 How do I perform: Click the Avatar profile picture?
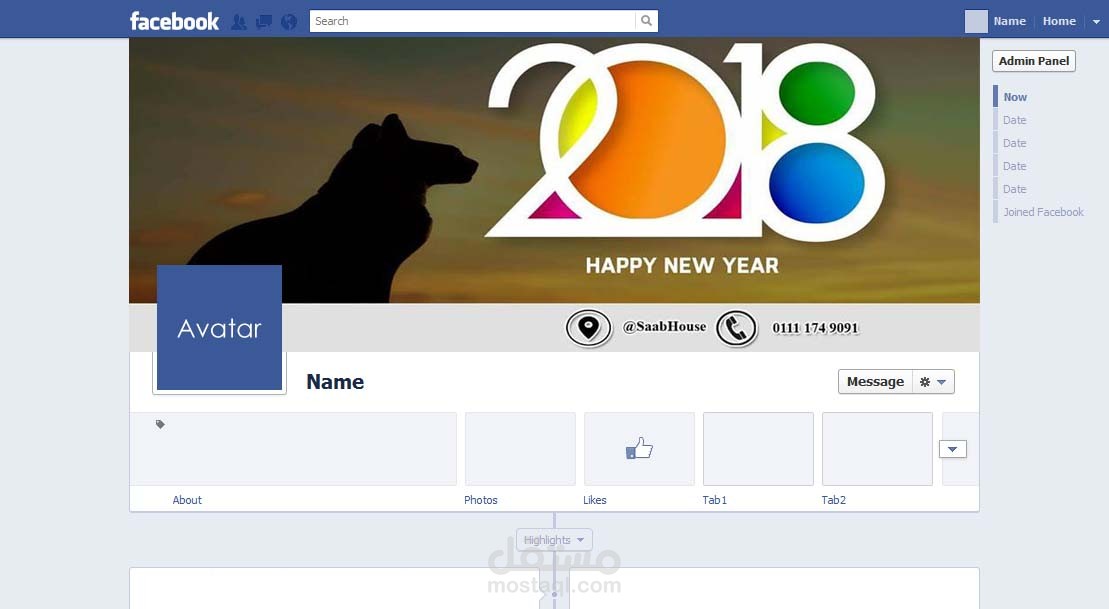219,327
